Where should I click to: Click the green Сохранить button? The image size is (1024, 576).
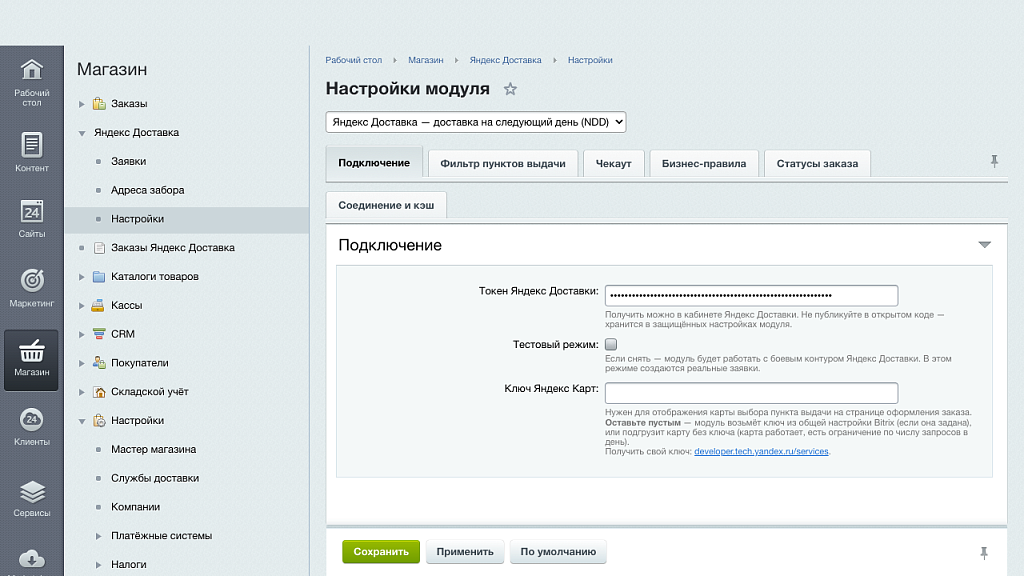point(381,552)
